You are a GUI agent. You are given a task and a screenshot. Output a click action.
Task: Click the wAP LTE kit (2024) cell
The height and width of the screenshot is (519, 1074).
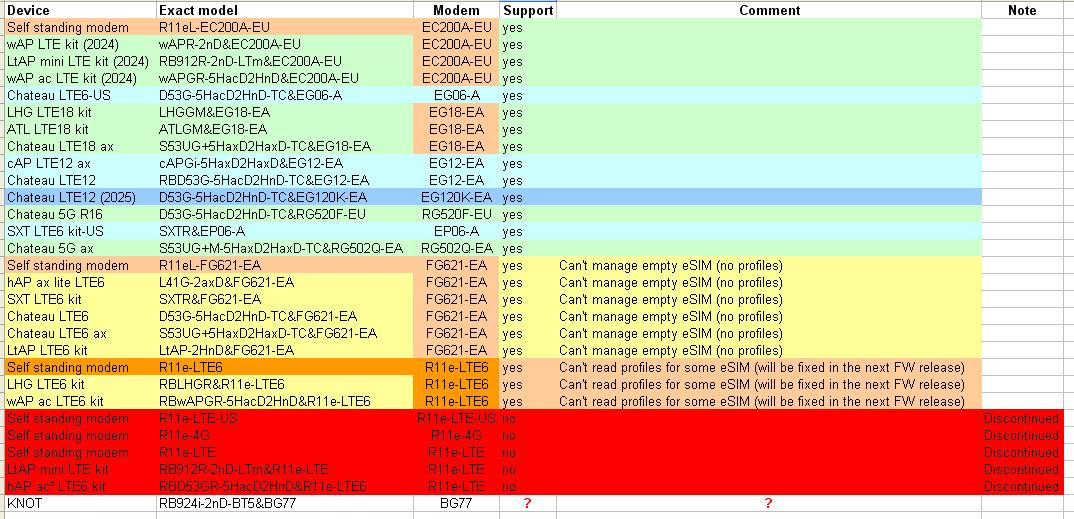[x=78, y=45]
